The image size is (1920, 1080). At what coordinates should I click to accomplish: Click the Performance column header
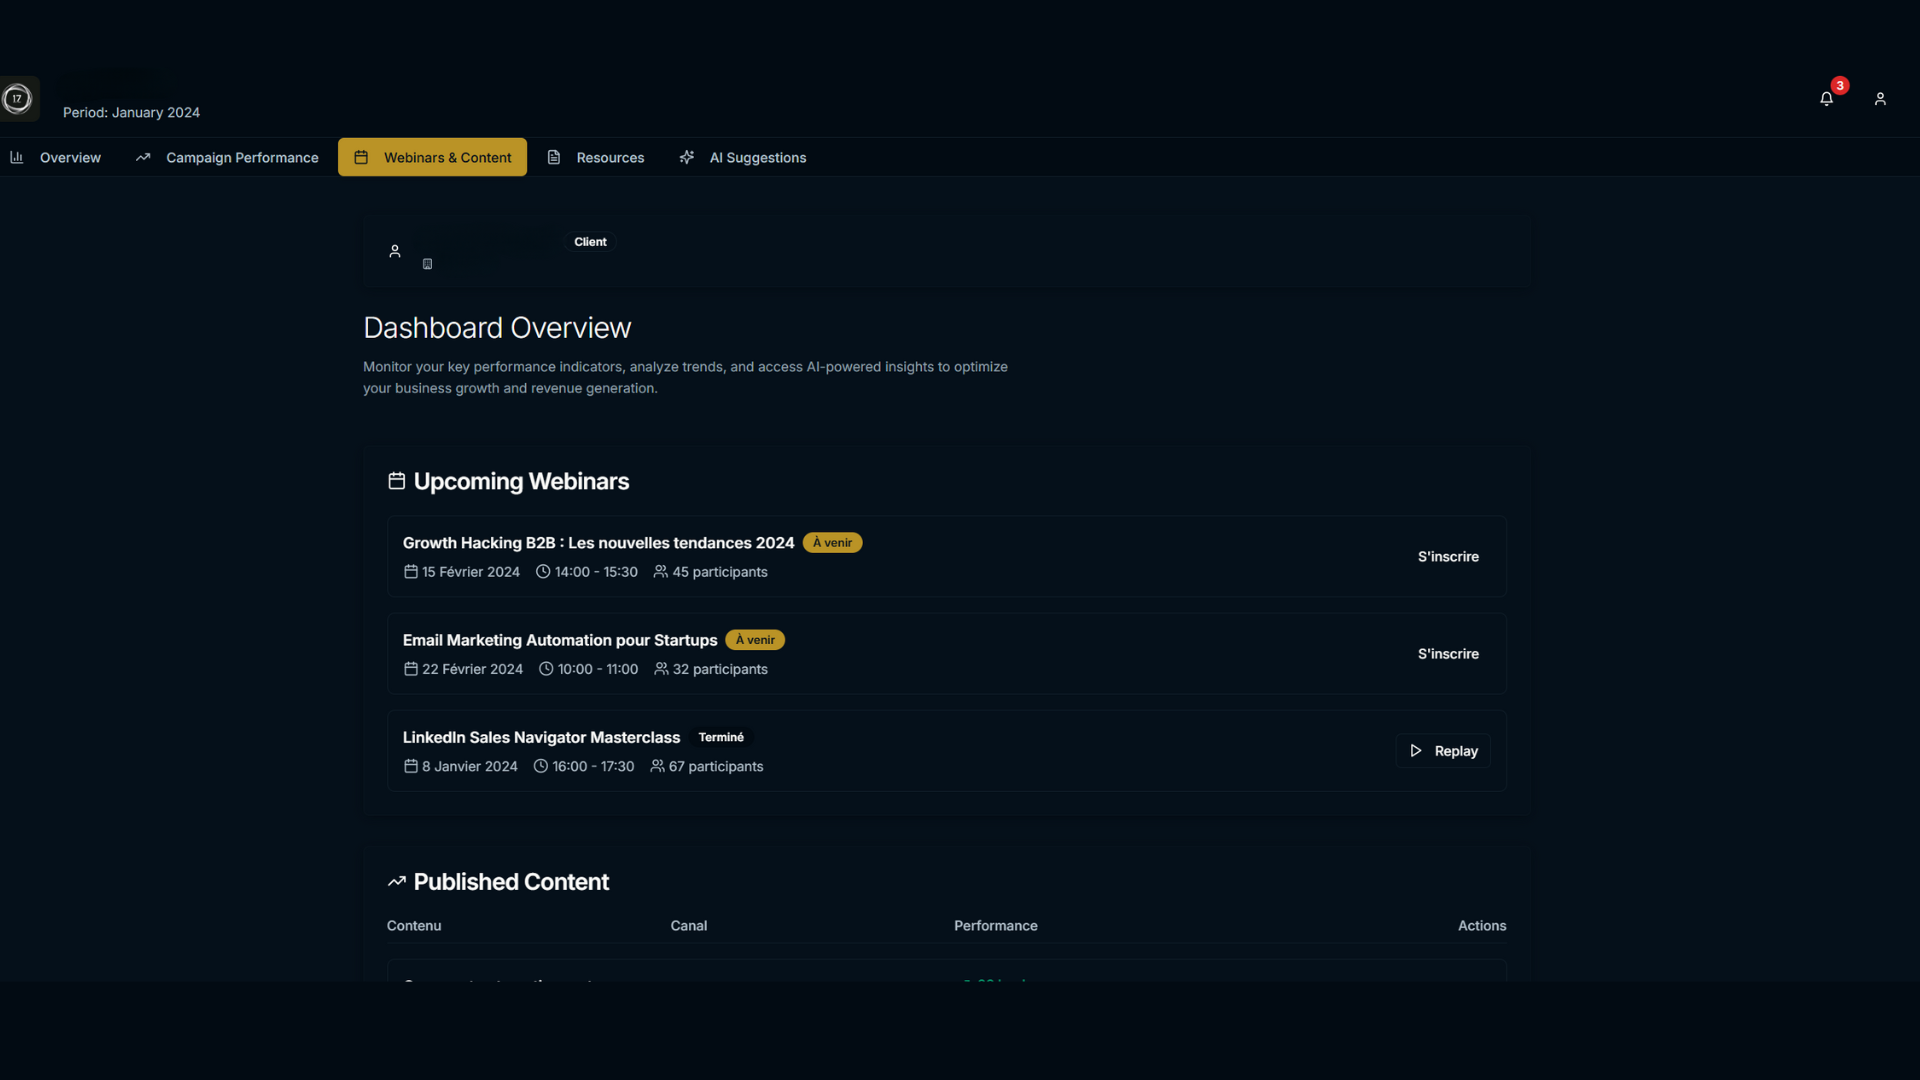995,926
